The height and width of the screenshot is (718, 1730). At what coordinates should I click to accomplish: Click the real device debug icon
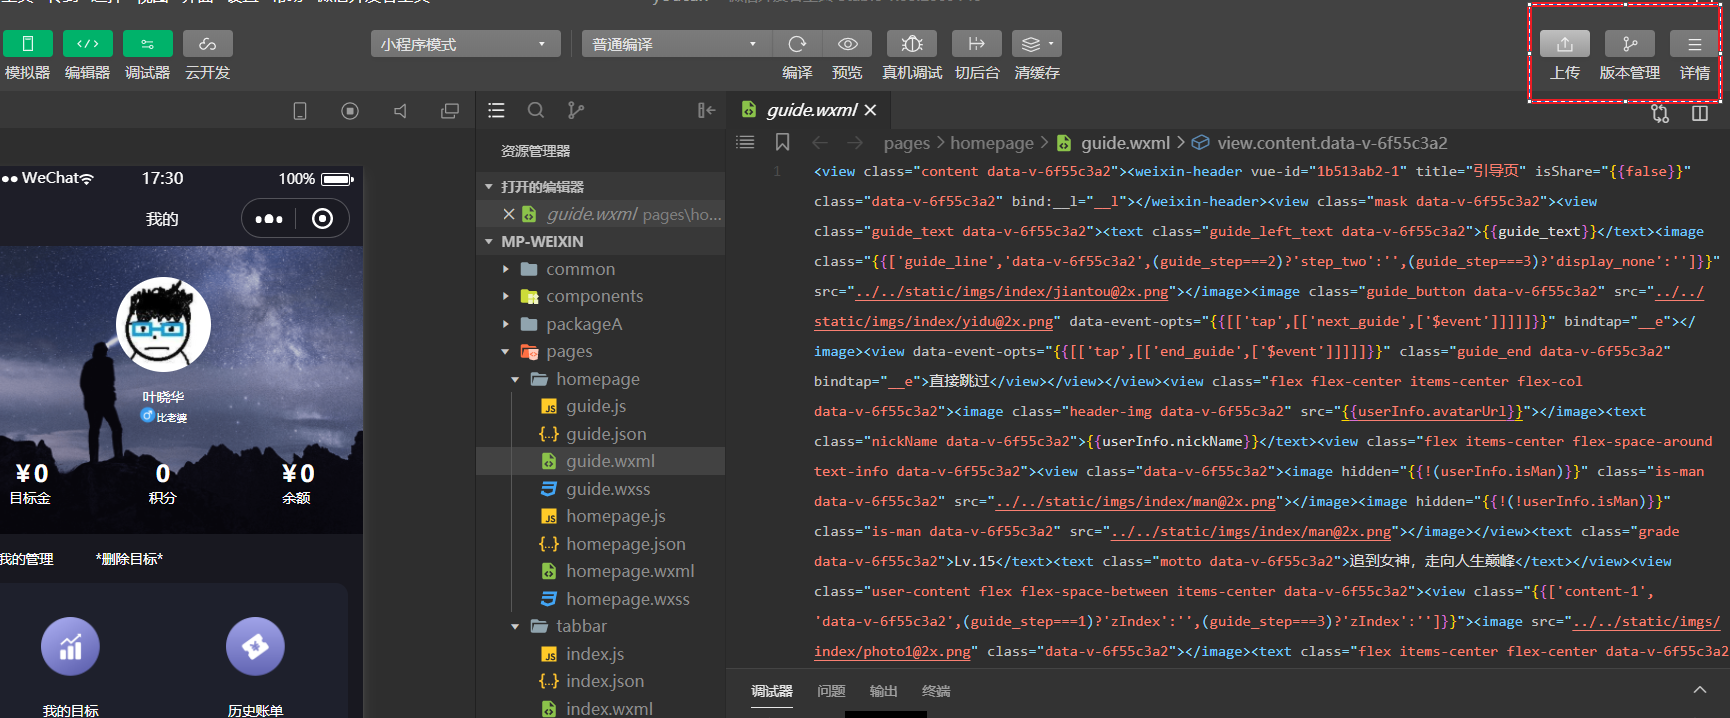911,44
